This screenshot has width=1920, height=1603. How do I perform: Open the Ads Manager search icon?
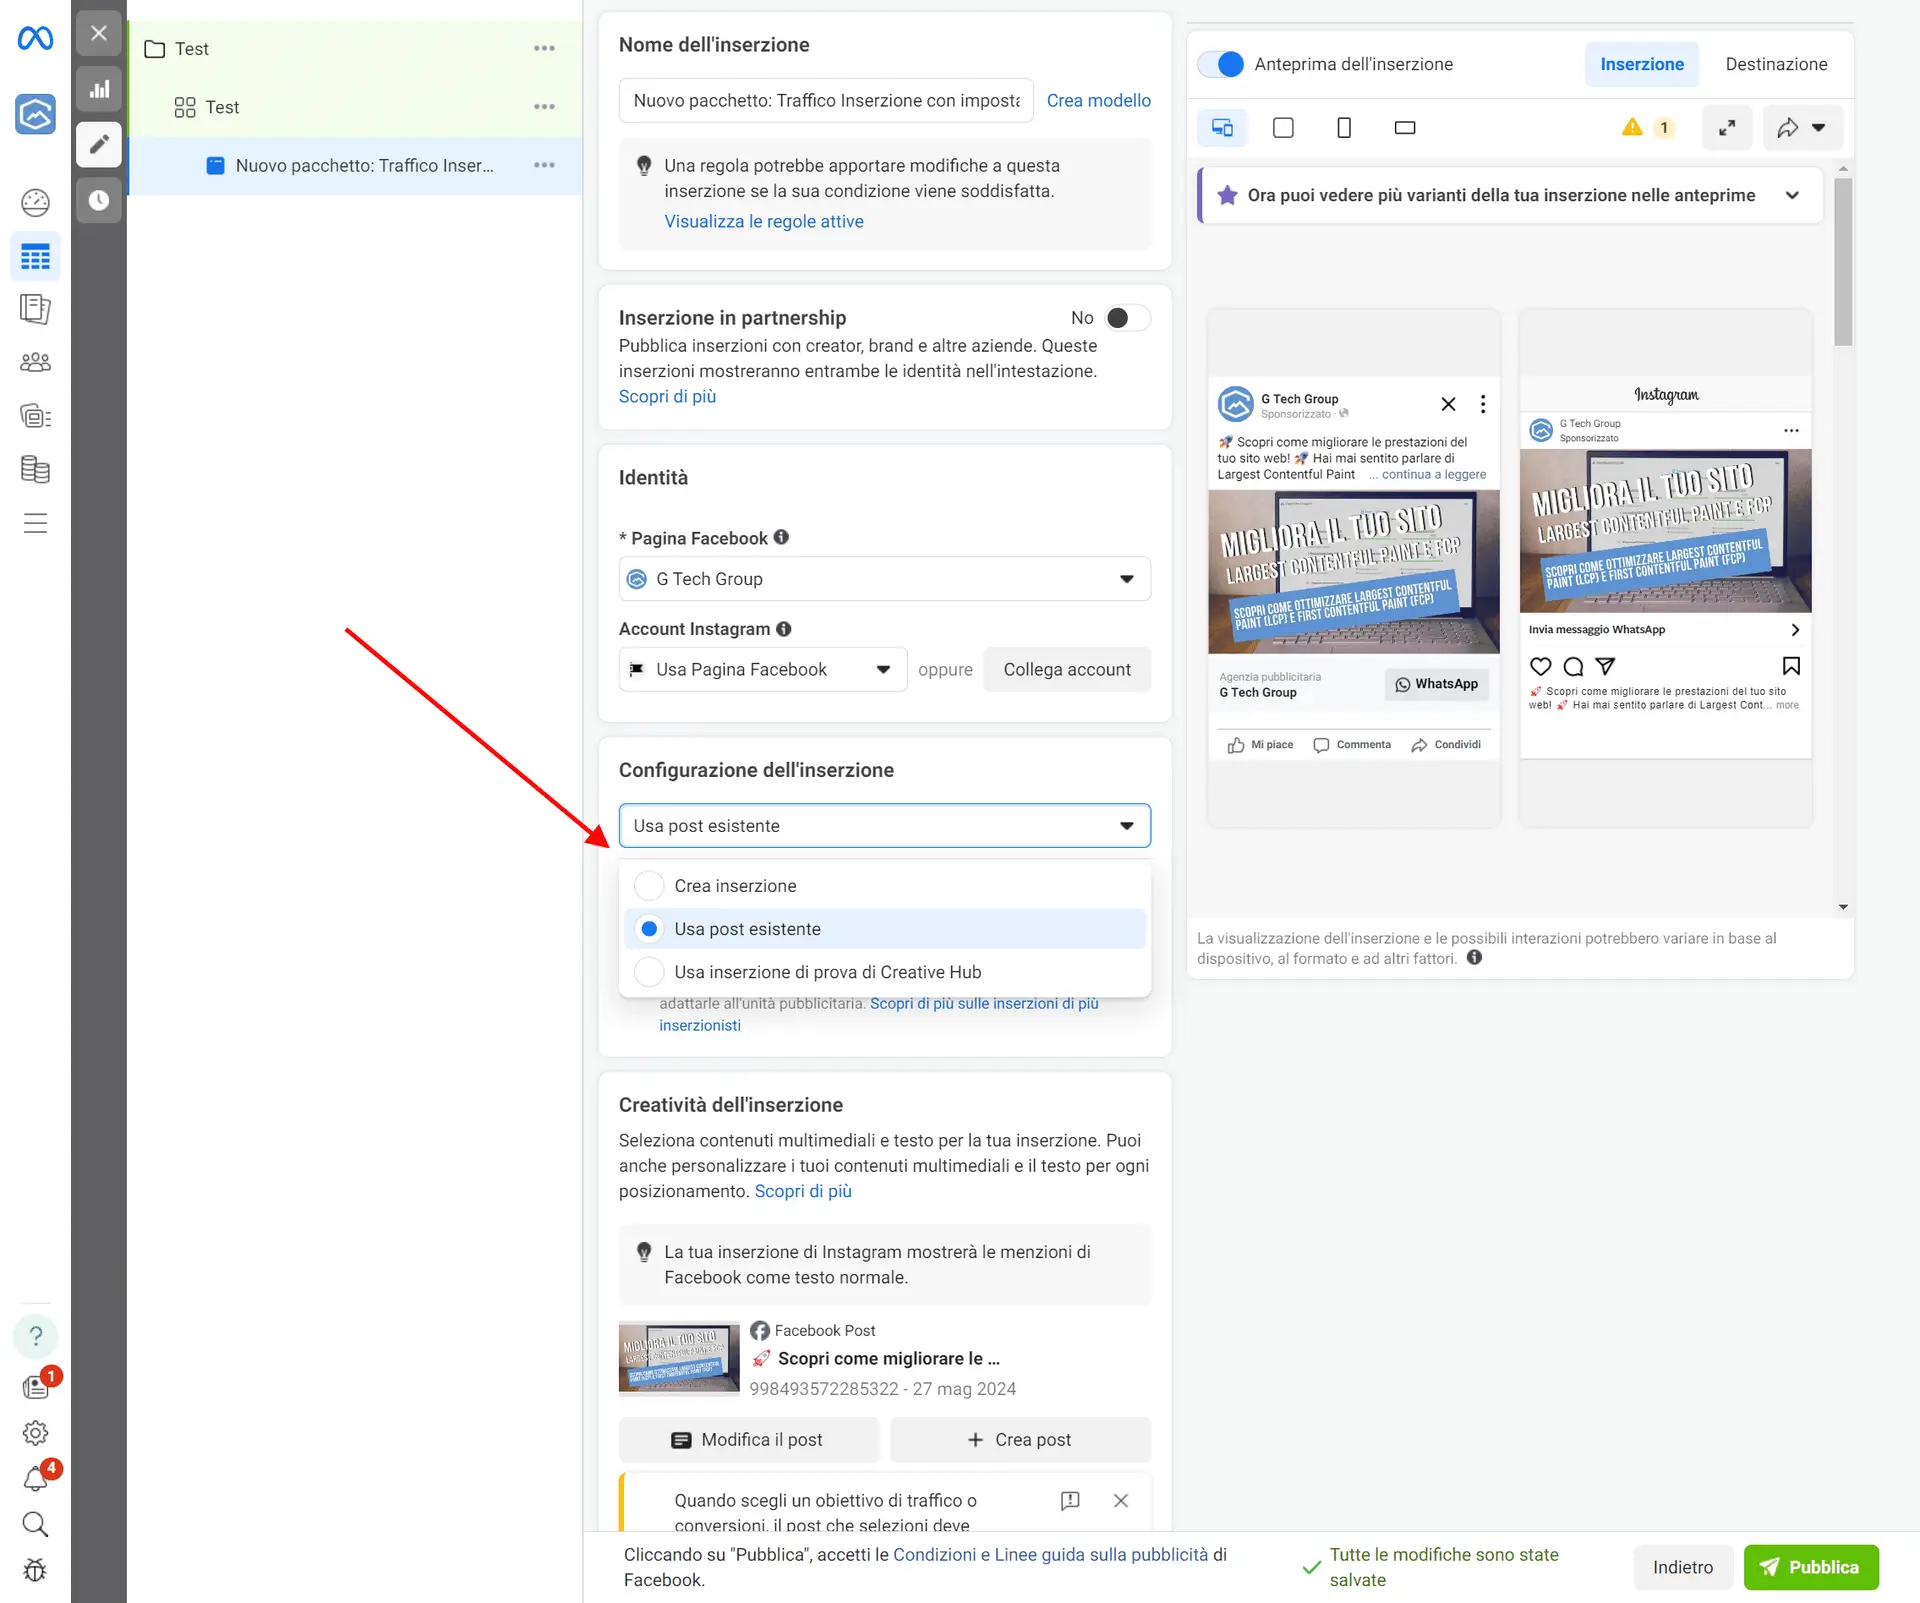pos(36,1524)
